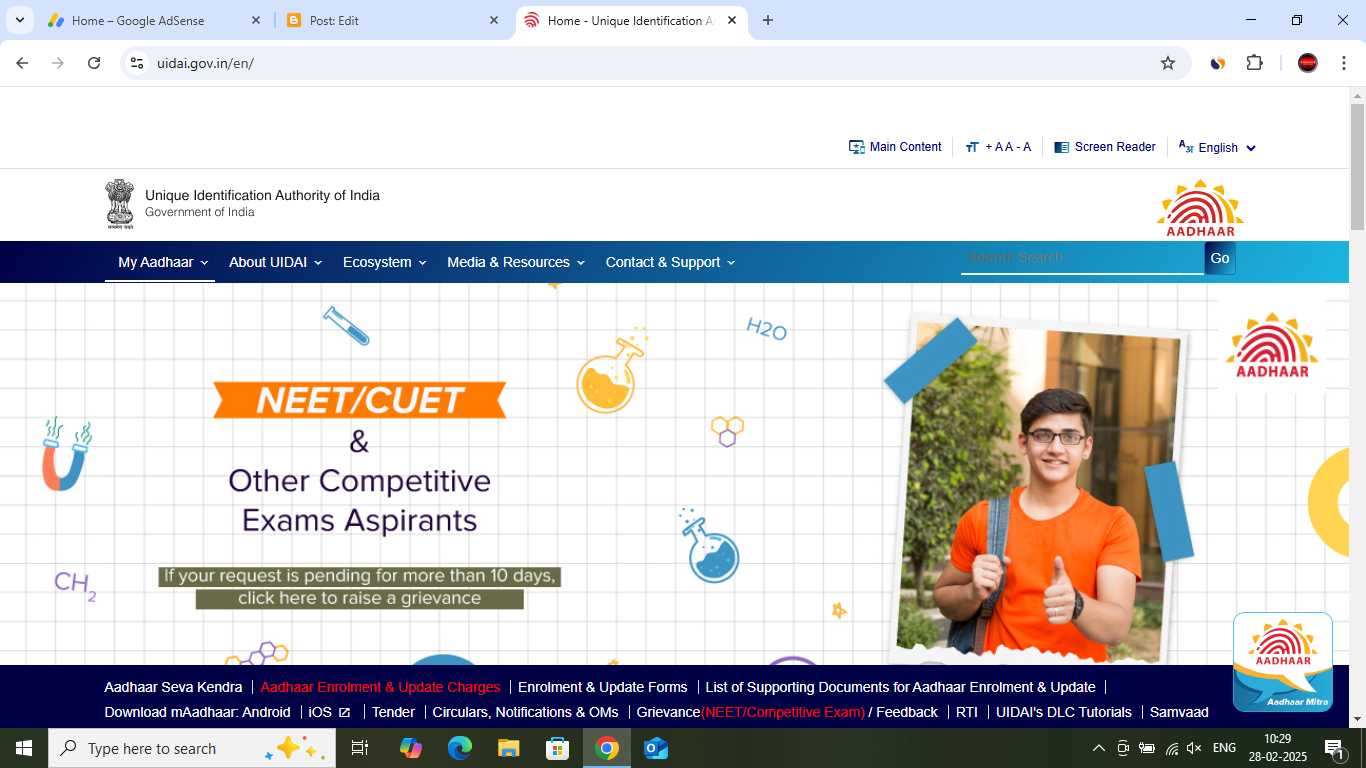This screenshot has width=1366, height=768.
Task: Click the Chrome profile avatar
Action: [x=1308, y=63]
